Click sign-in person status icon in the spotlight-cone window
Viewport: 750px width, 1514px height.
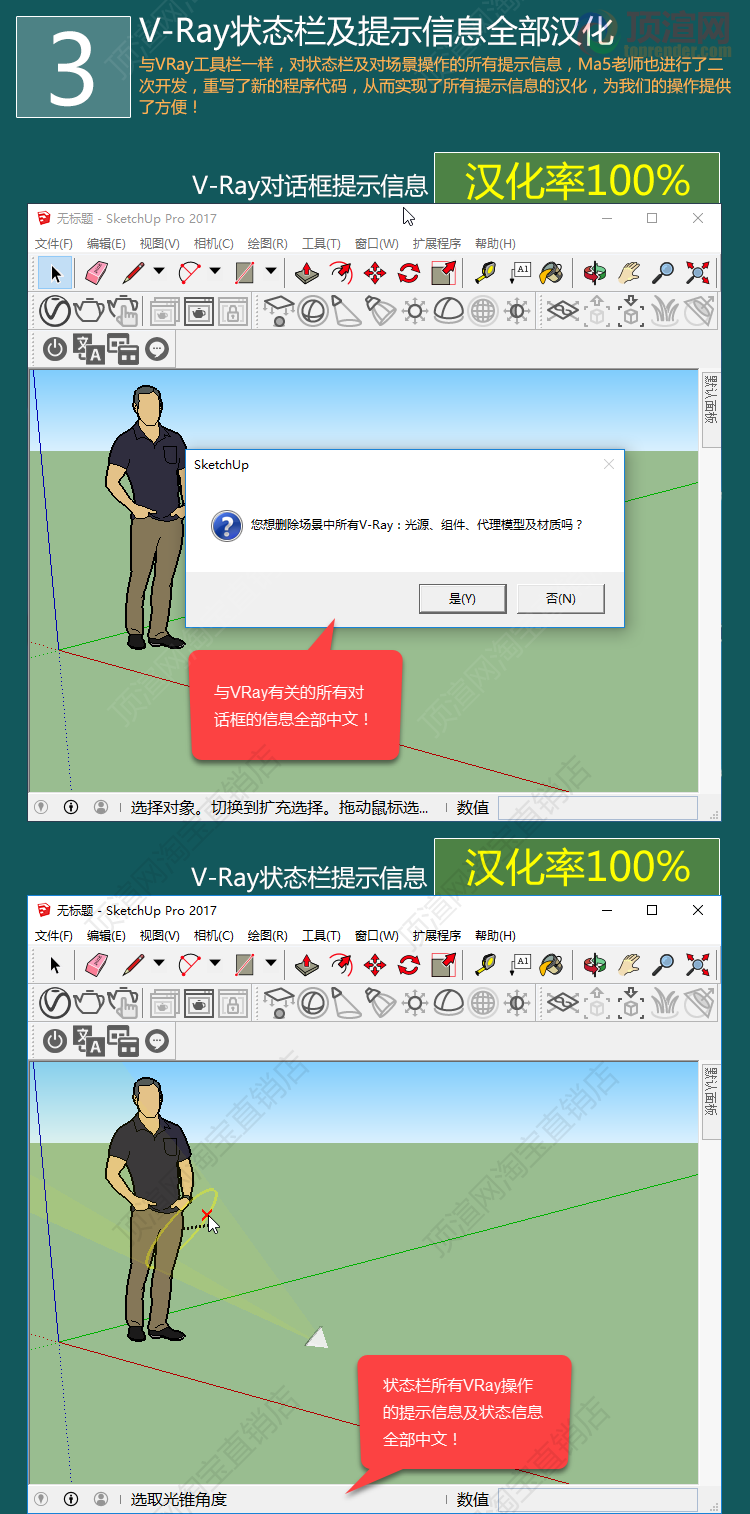(101, 1499)
